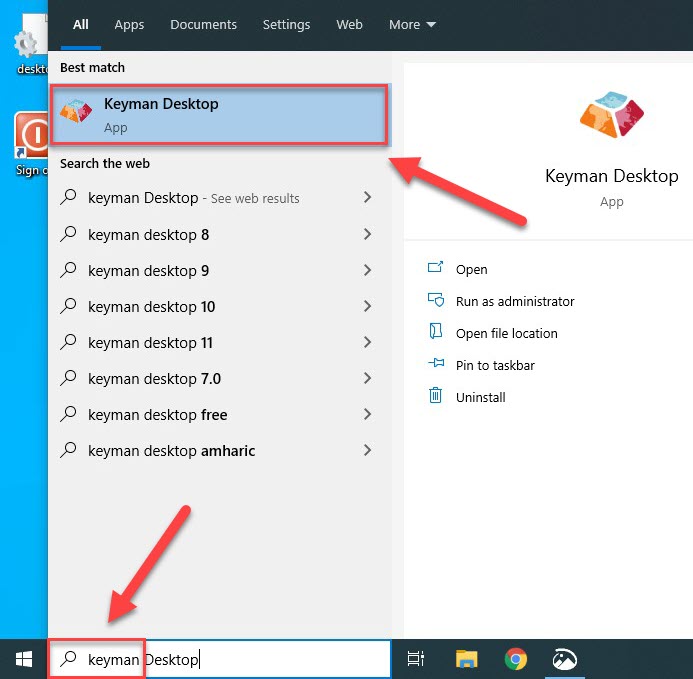693x679 pixels.
Task: Pin Keyman Desktop to taskbar
Action: click(494, 365)
